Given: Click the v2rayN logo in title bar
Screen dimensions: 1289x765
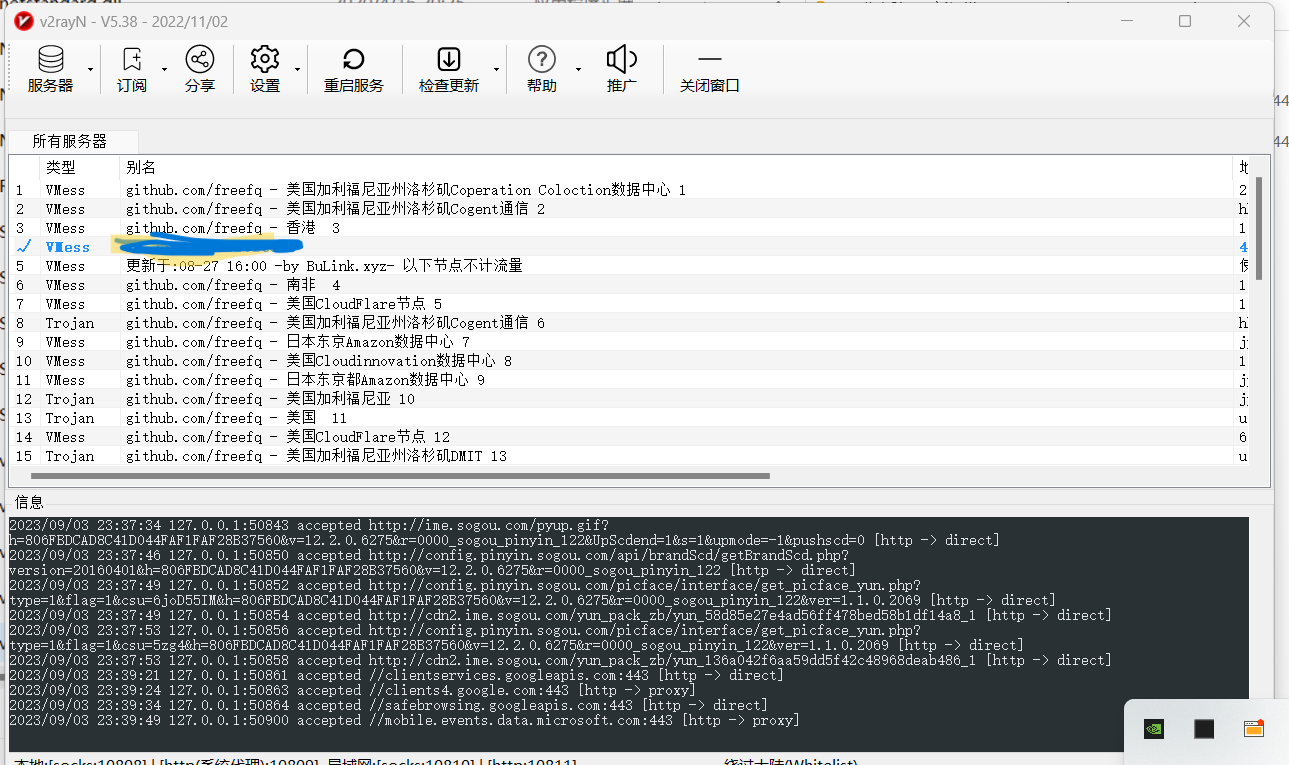Looking at the screenshot, I should pyautogui.click(x=24, y=21).
